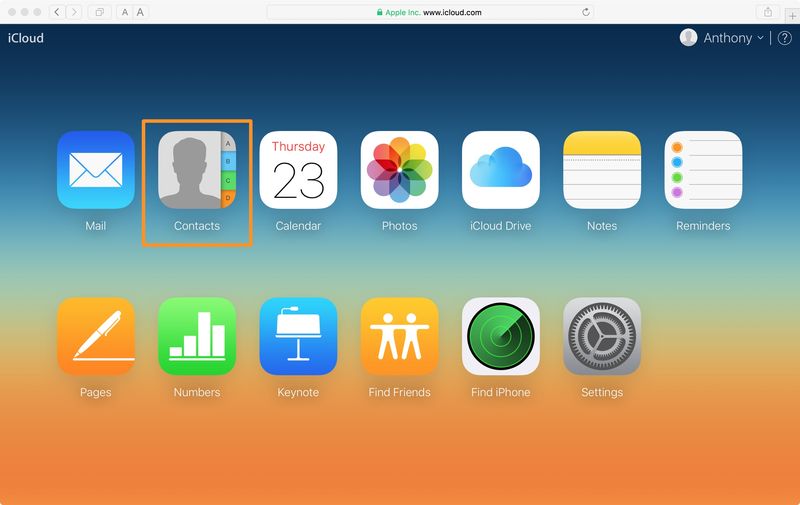Launch the Pages app icon

[x=96, y=336]
